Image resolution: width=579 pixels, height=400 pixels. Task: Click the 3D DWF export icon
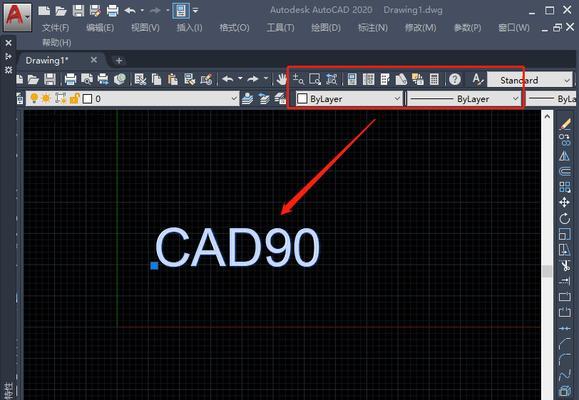point(120,79)
